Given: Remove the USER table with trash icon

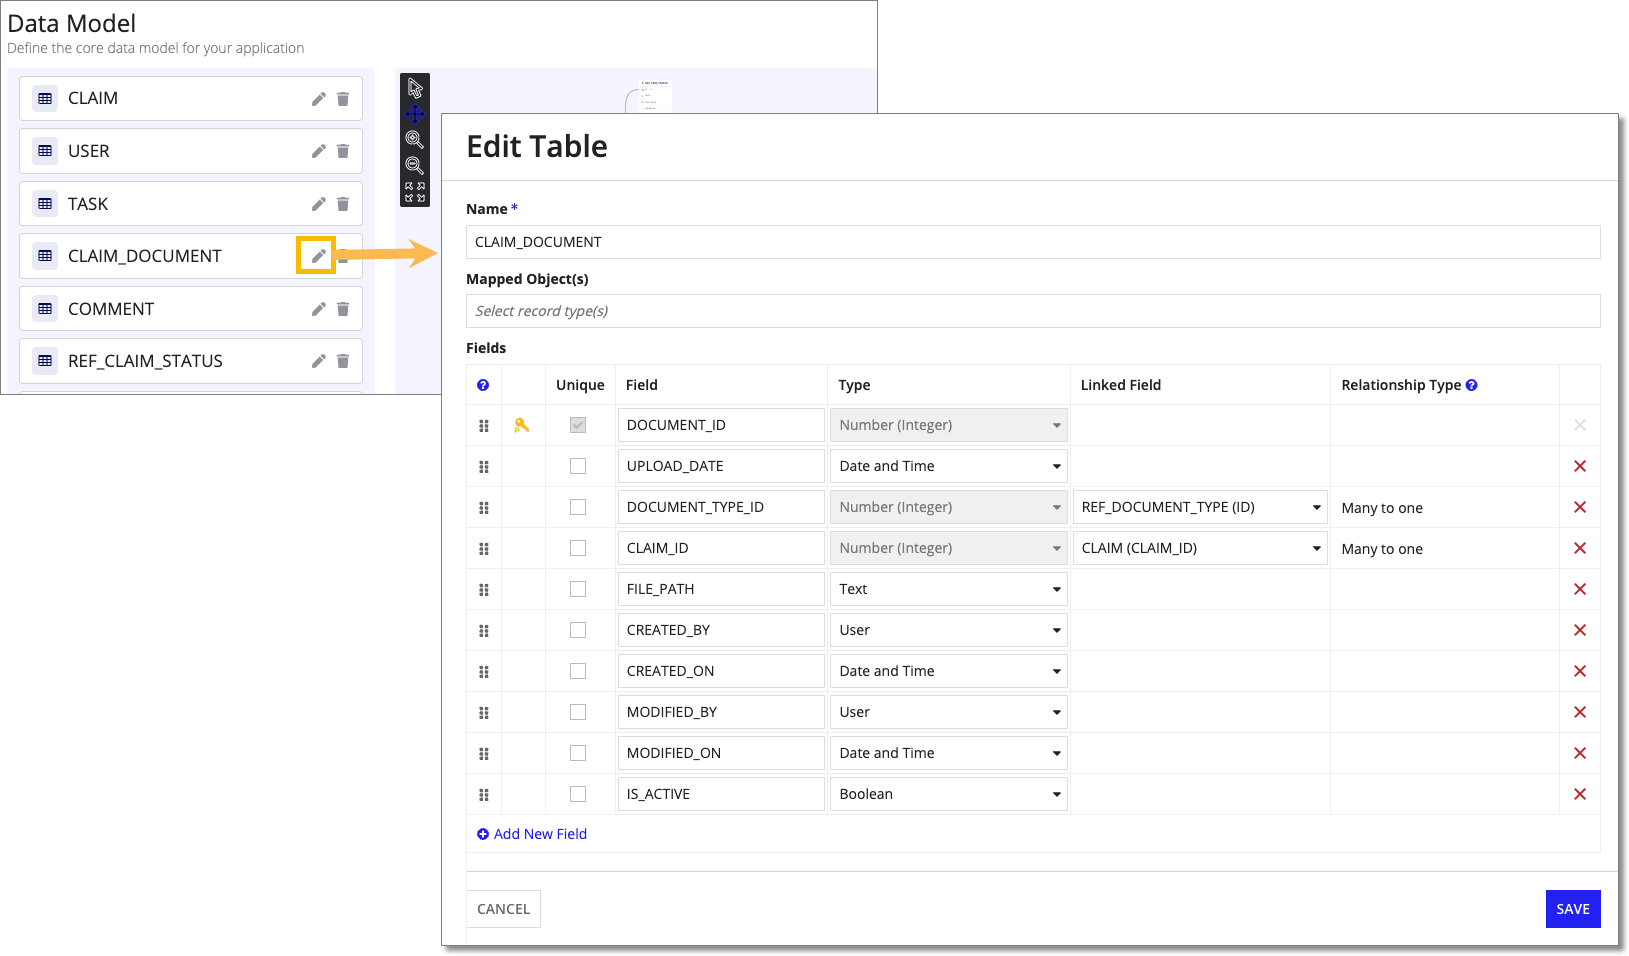Looking at the screenshot, I should (x=343, y=151).
